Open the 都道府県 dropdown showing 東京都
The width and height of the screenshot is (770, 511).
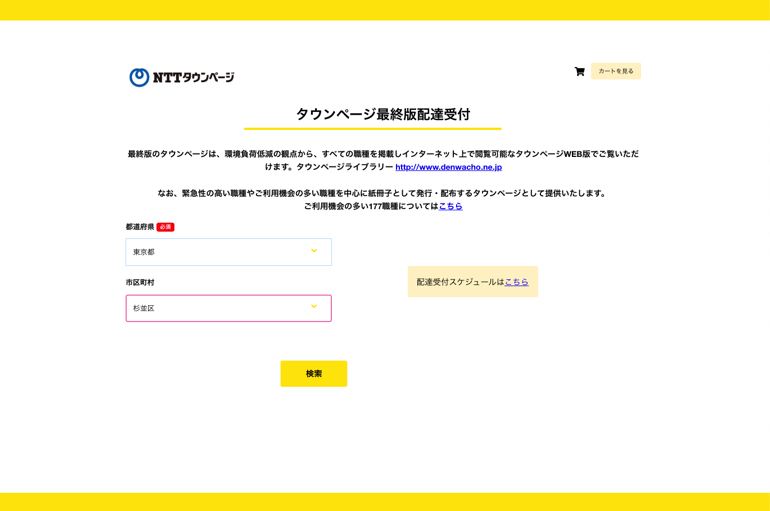click(x=228, y=252)
